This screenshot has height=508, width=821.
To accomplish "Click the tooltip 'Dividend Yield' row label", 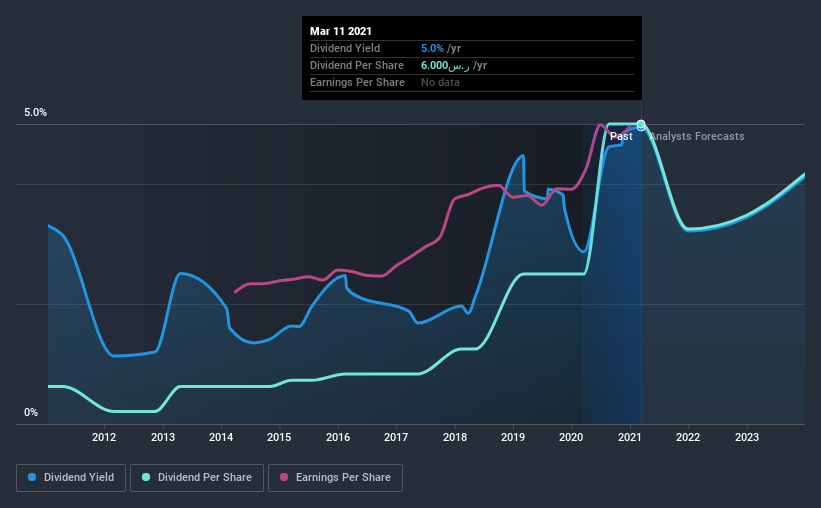I will [x=345, y=48].
